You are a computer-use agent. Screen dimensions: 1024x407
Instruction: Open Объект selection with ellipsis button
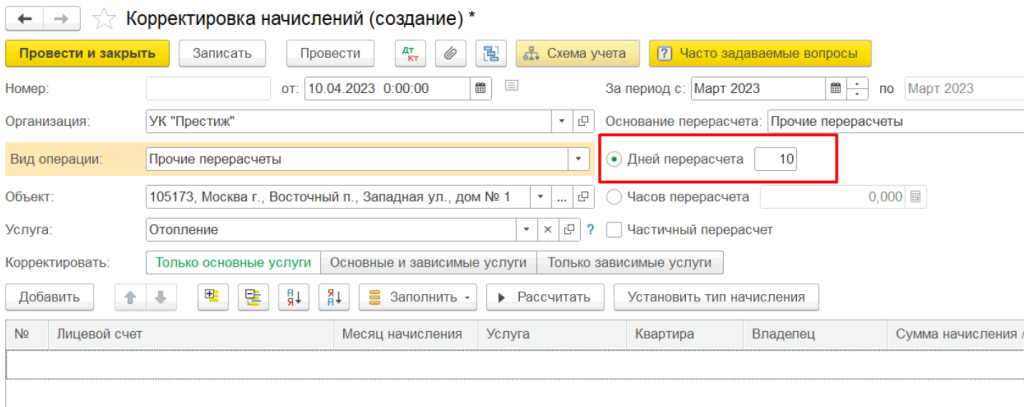click(x=563, y=197)
